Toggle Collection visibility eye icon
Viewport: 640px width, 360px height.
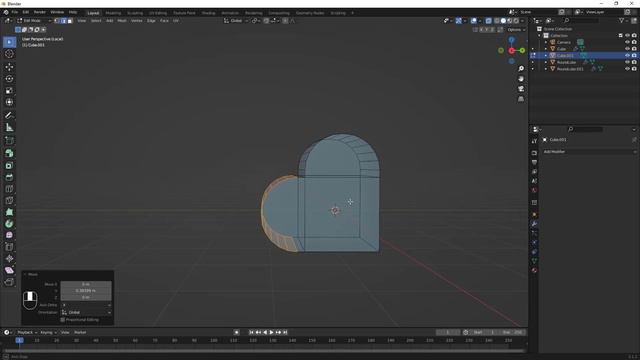[627, 36]
